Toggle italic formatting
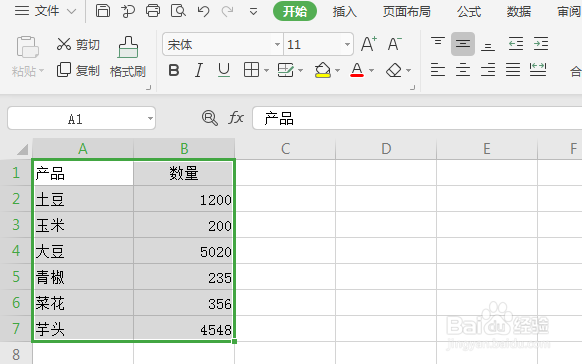 (x=199, y=70)
